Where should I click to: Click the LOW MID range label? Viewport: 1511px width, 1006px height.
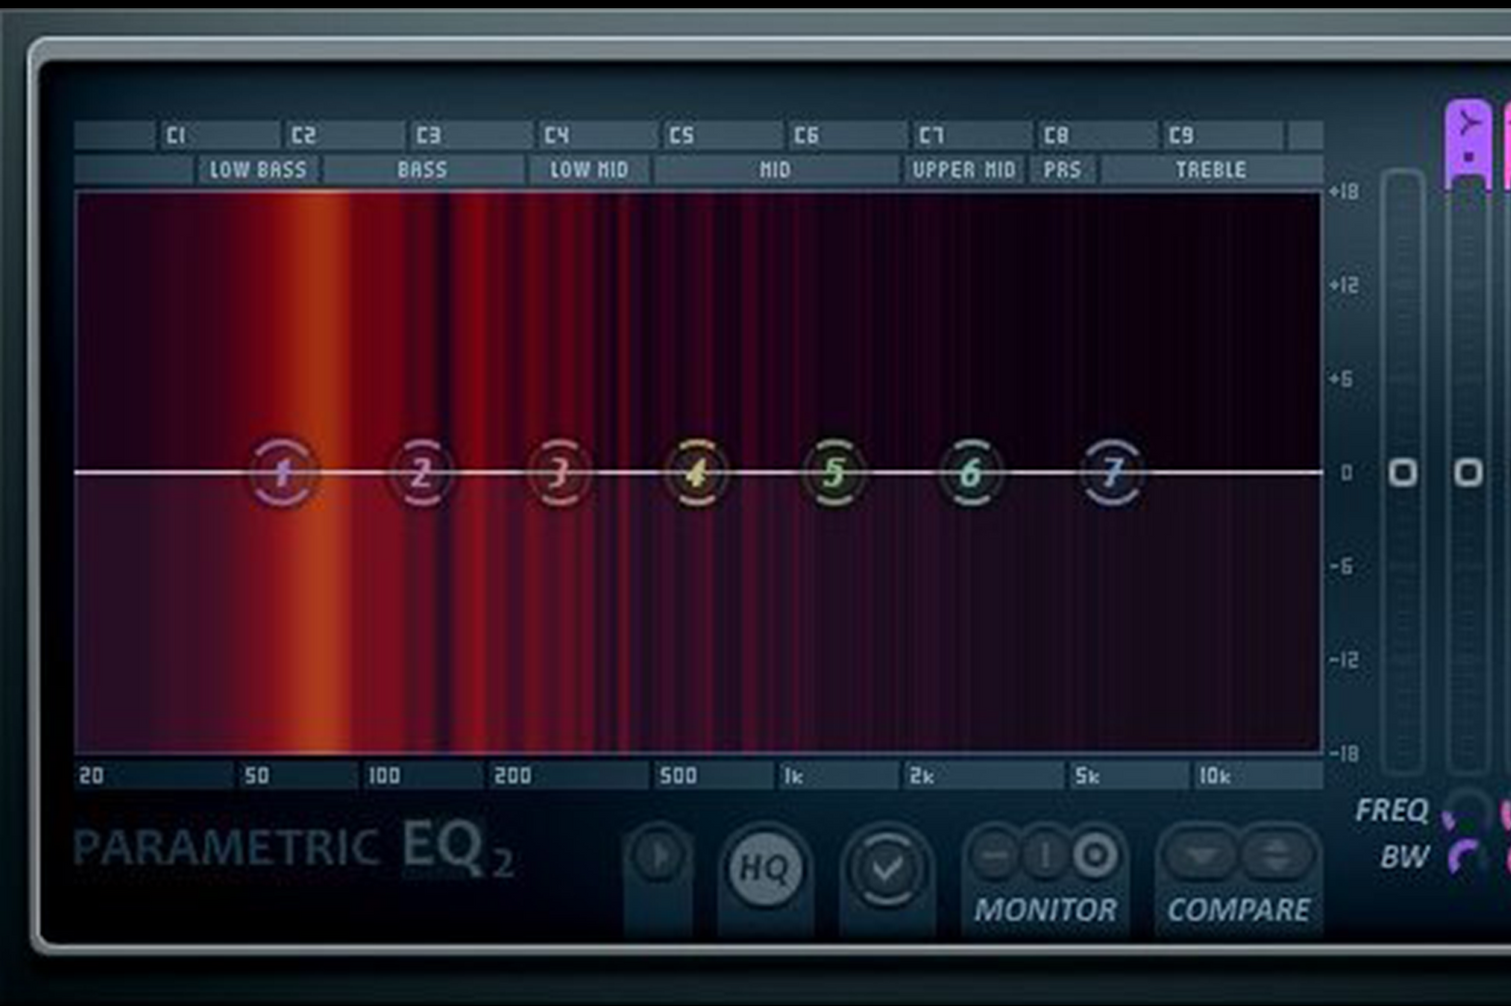(x=589, y=170)
